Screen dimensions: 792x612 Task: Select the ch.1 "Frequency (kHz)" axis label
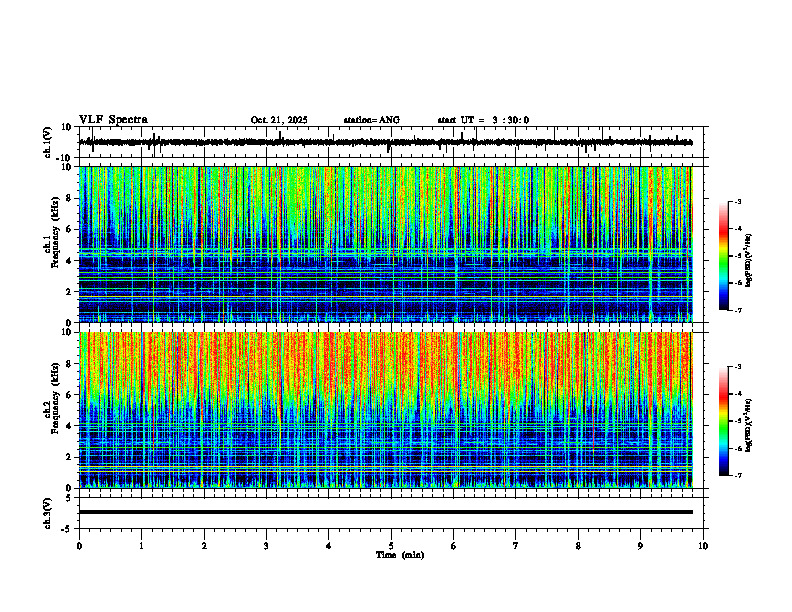point(55,233)
